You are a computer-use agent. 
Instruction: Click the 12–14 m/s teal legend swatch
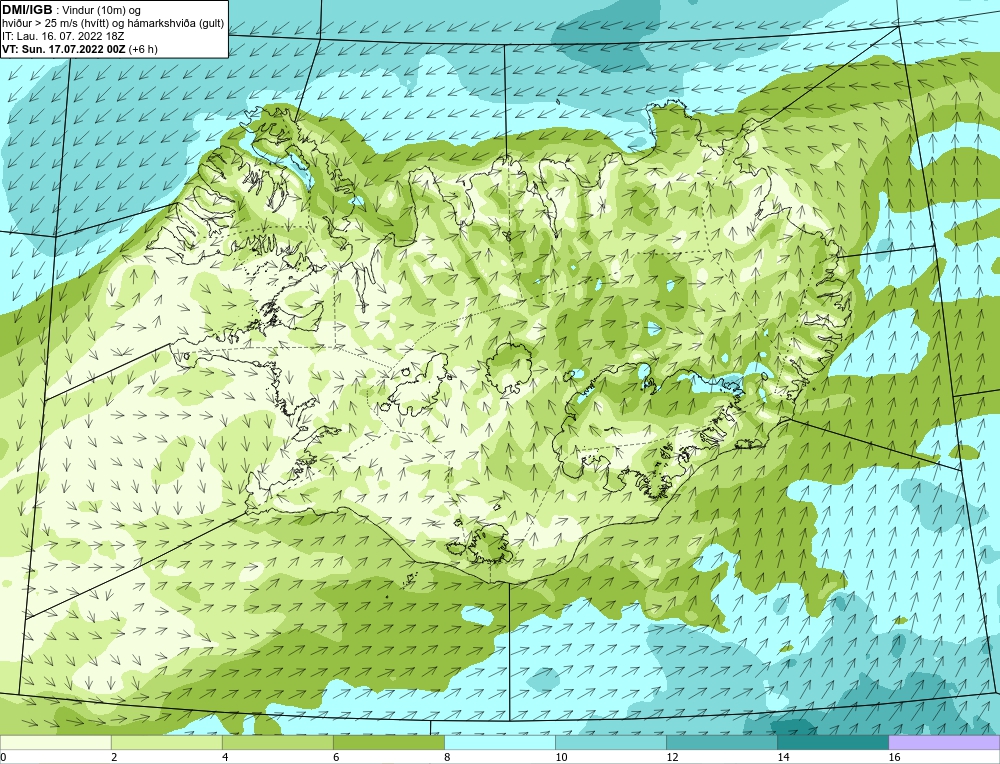tap(721, 742)
